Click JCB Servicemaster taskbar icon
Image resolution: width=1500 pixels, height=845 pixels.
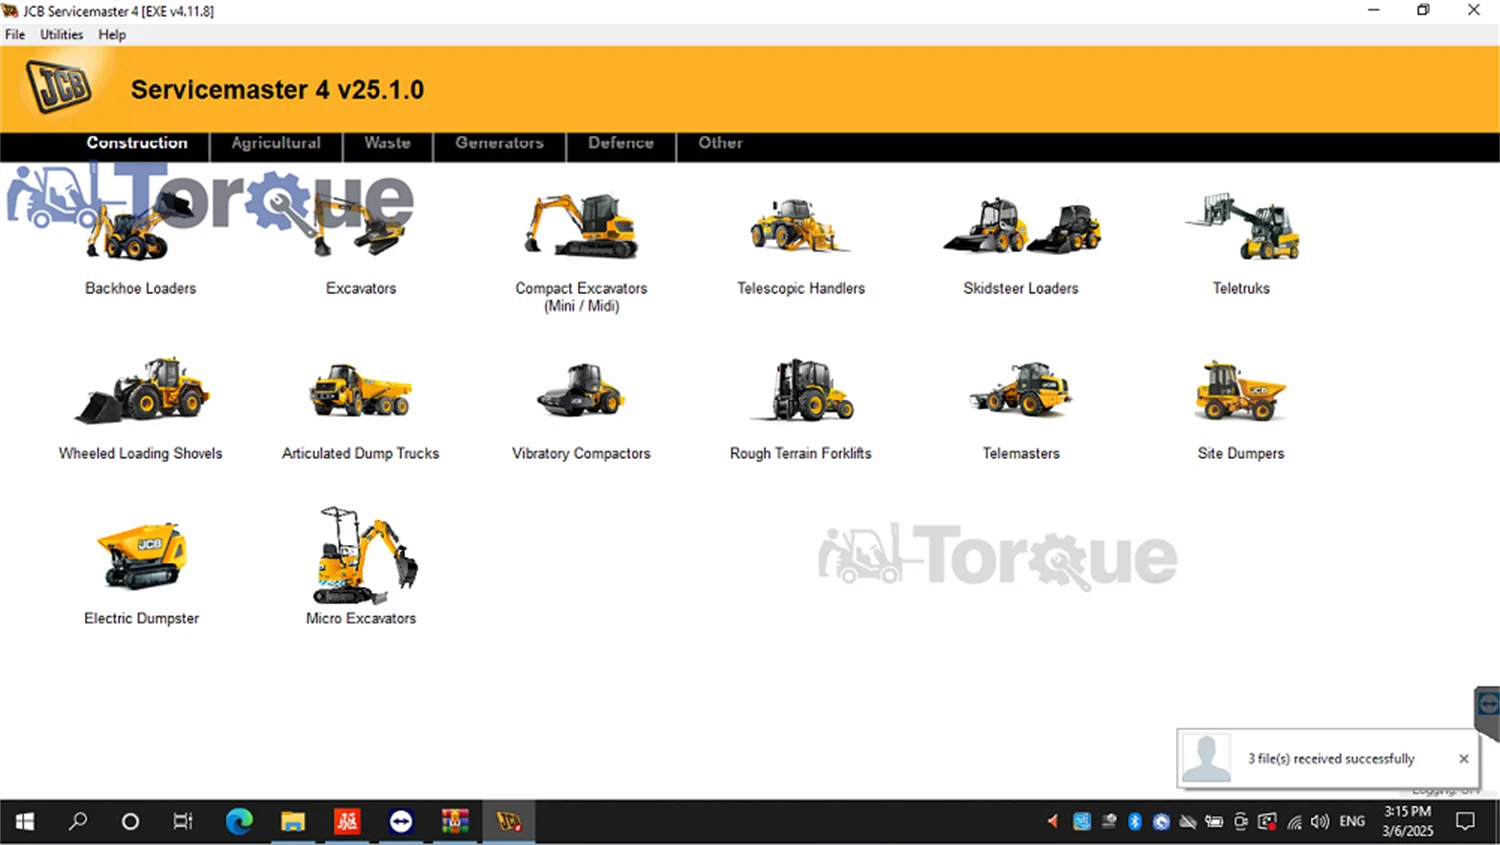509,822
